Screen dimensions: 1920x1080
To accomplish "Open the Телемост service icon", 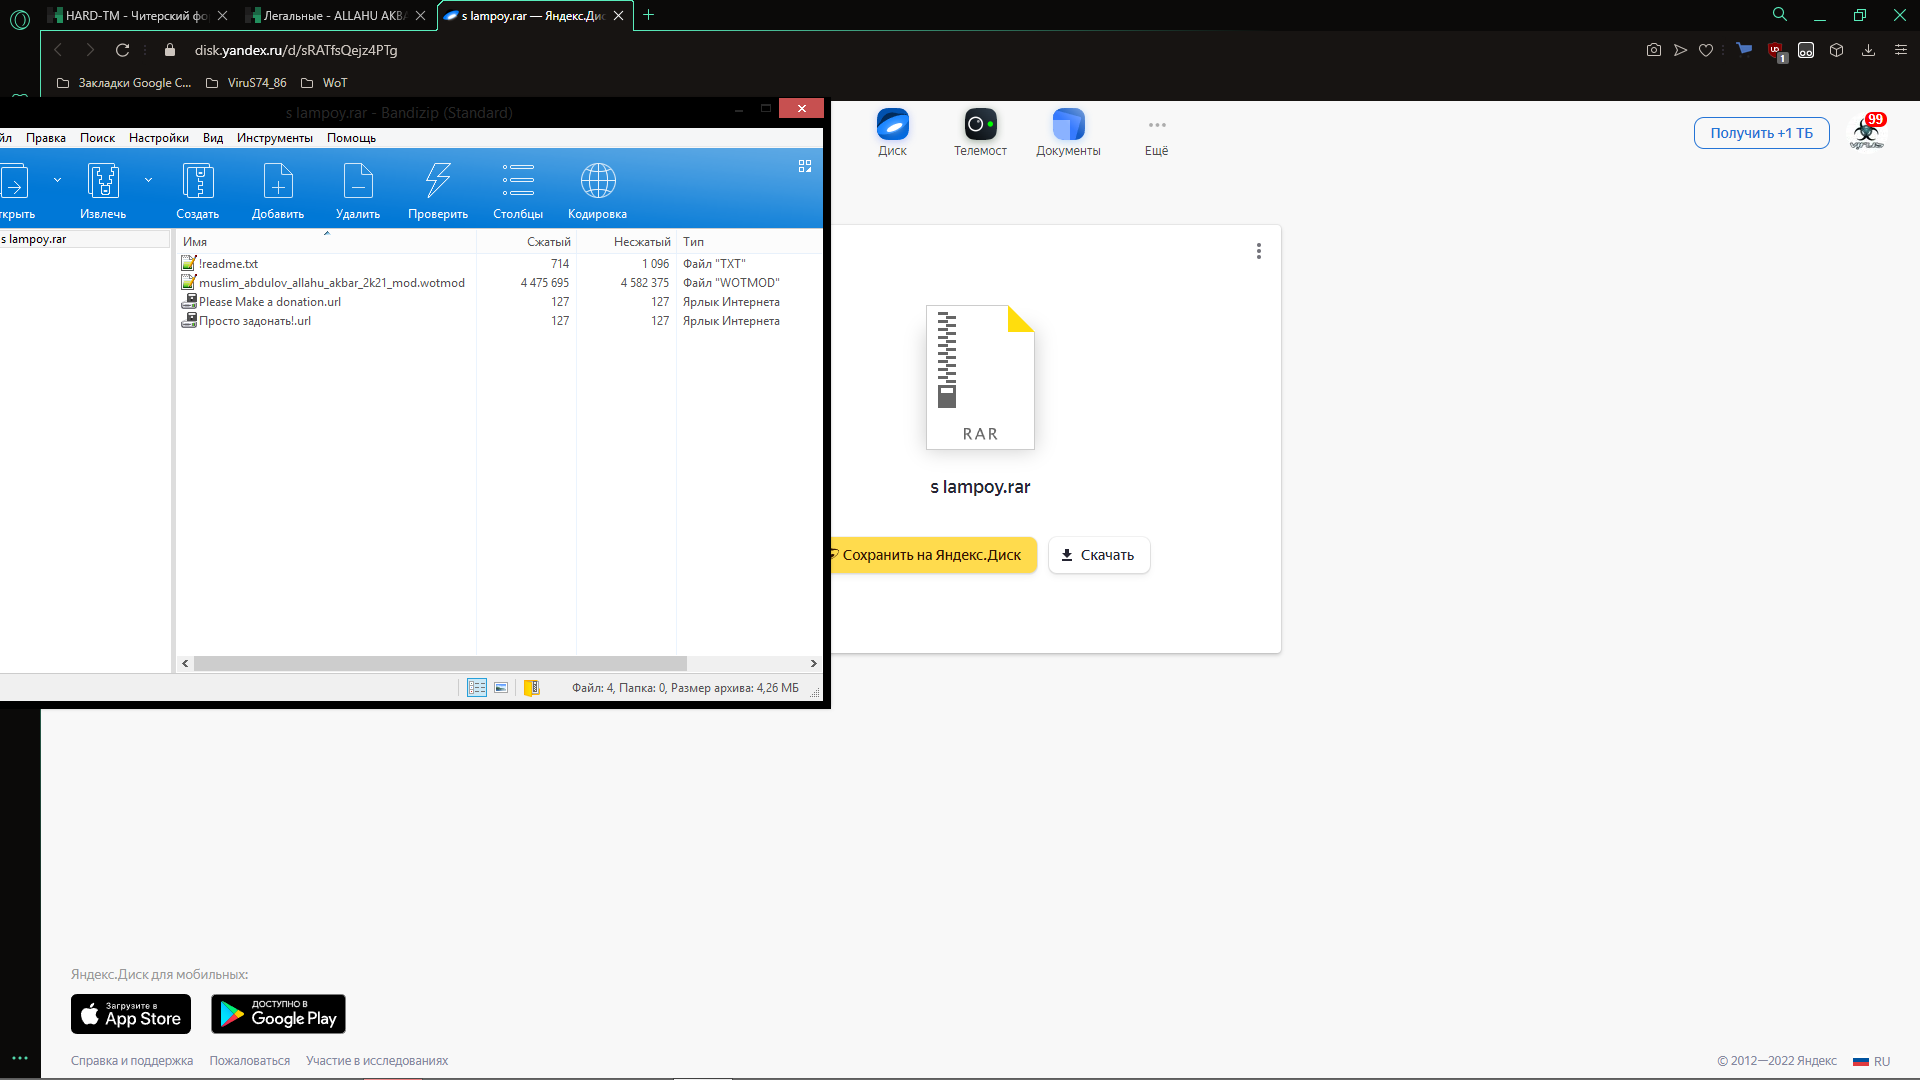I will tap(980, 125).
